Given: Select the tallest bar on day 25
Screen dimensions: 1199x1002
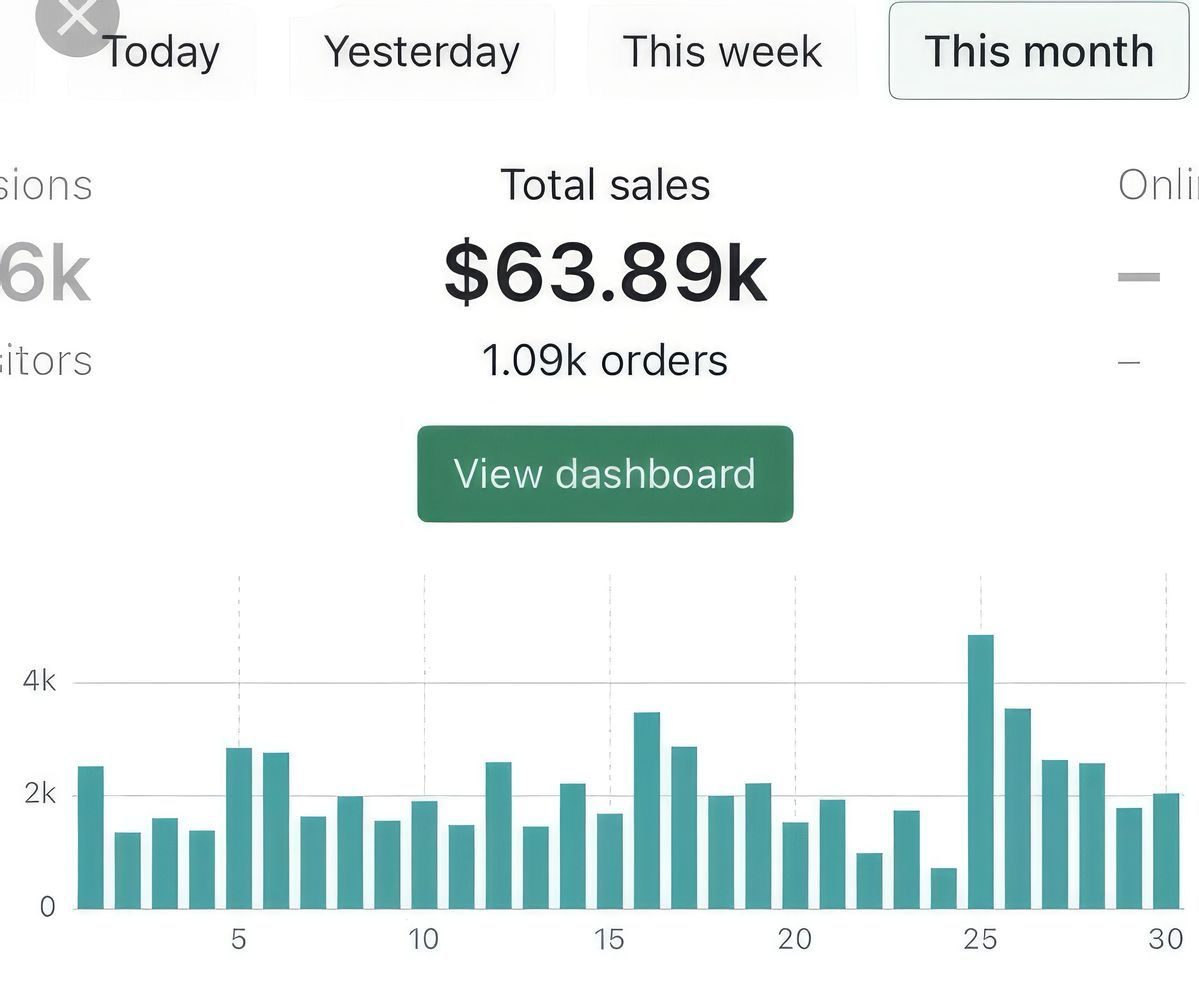Looking at the screenshot, I should (x=981, y=772).
